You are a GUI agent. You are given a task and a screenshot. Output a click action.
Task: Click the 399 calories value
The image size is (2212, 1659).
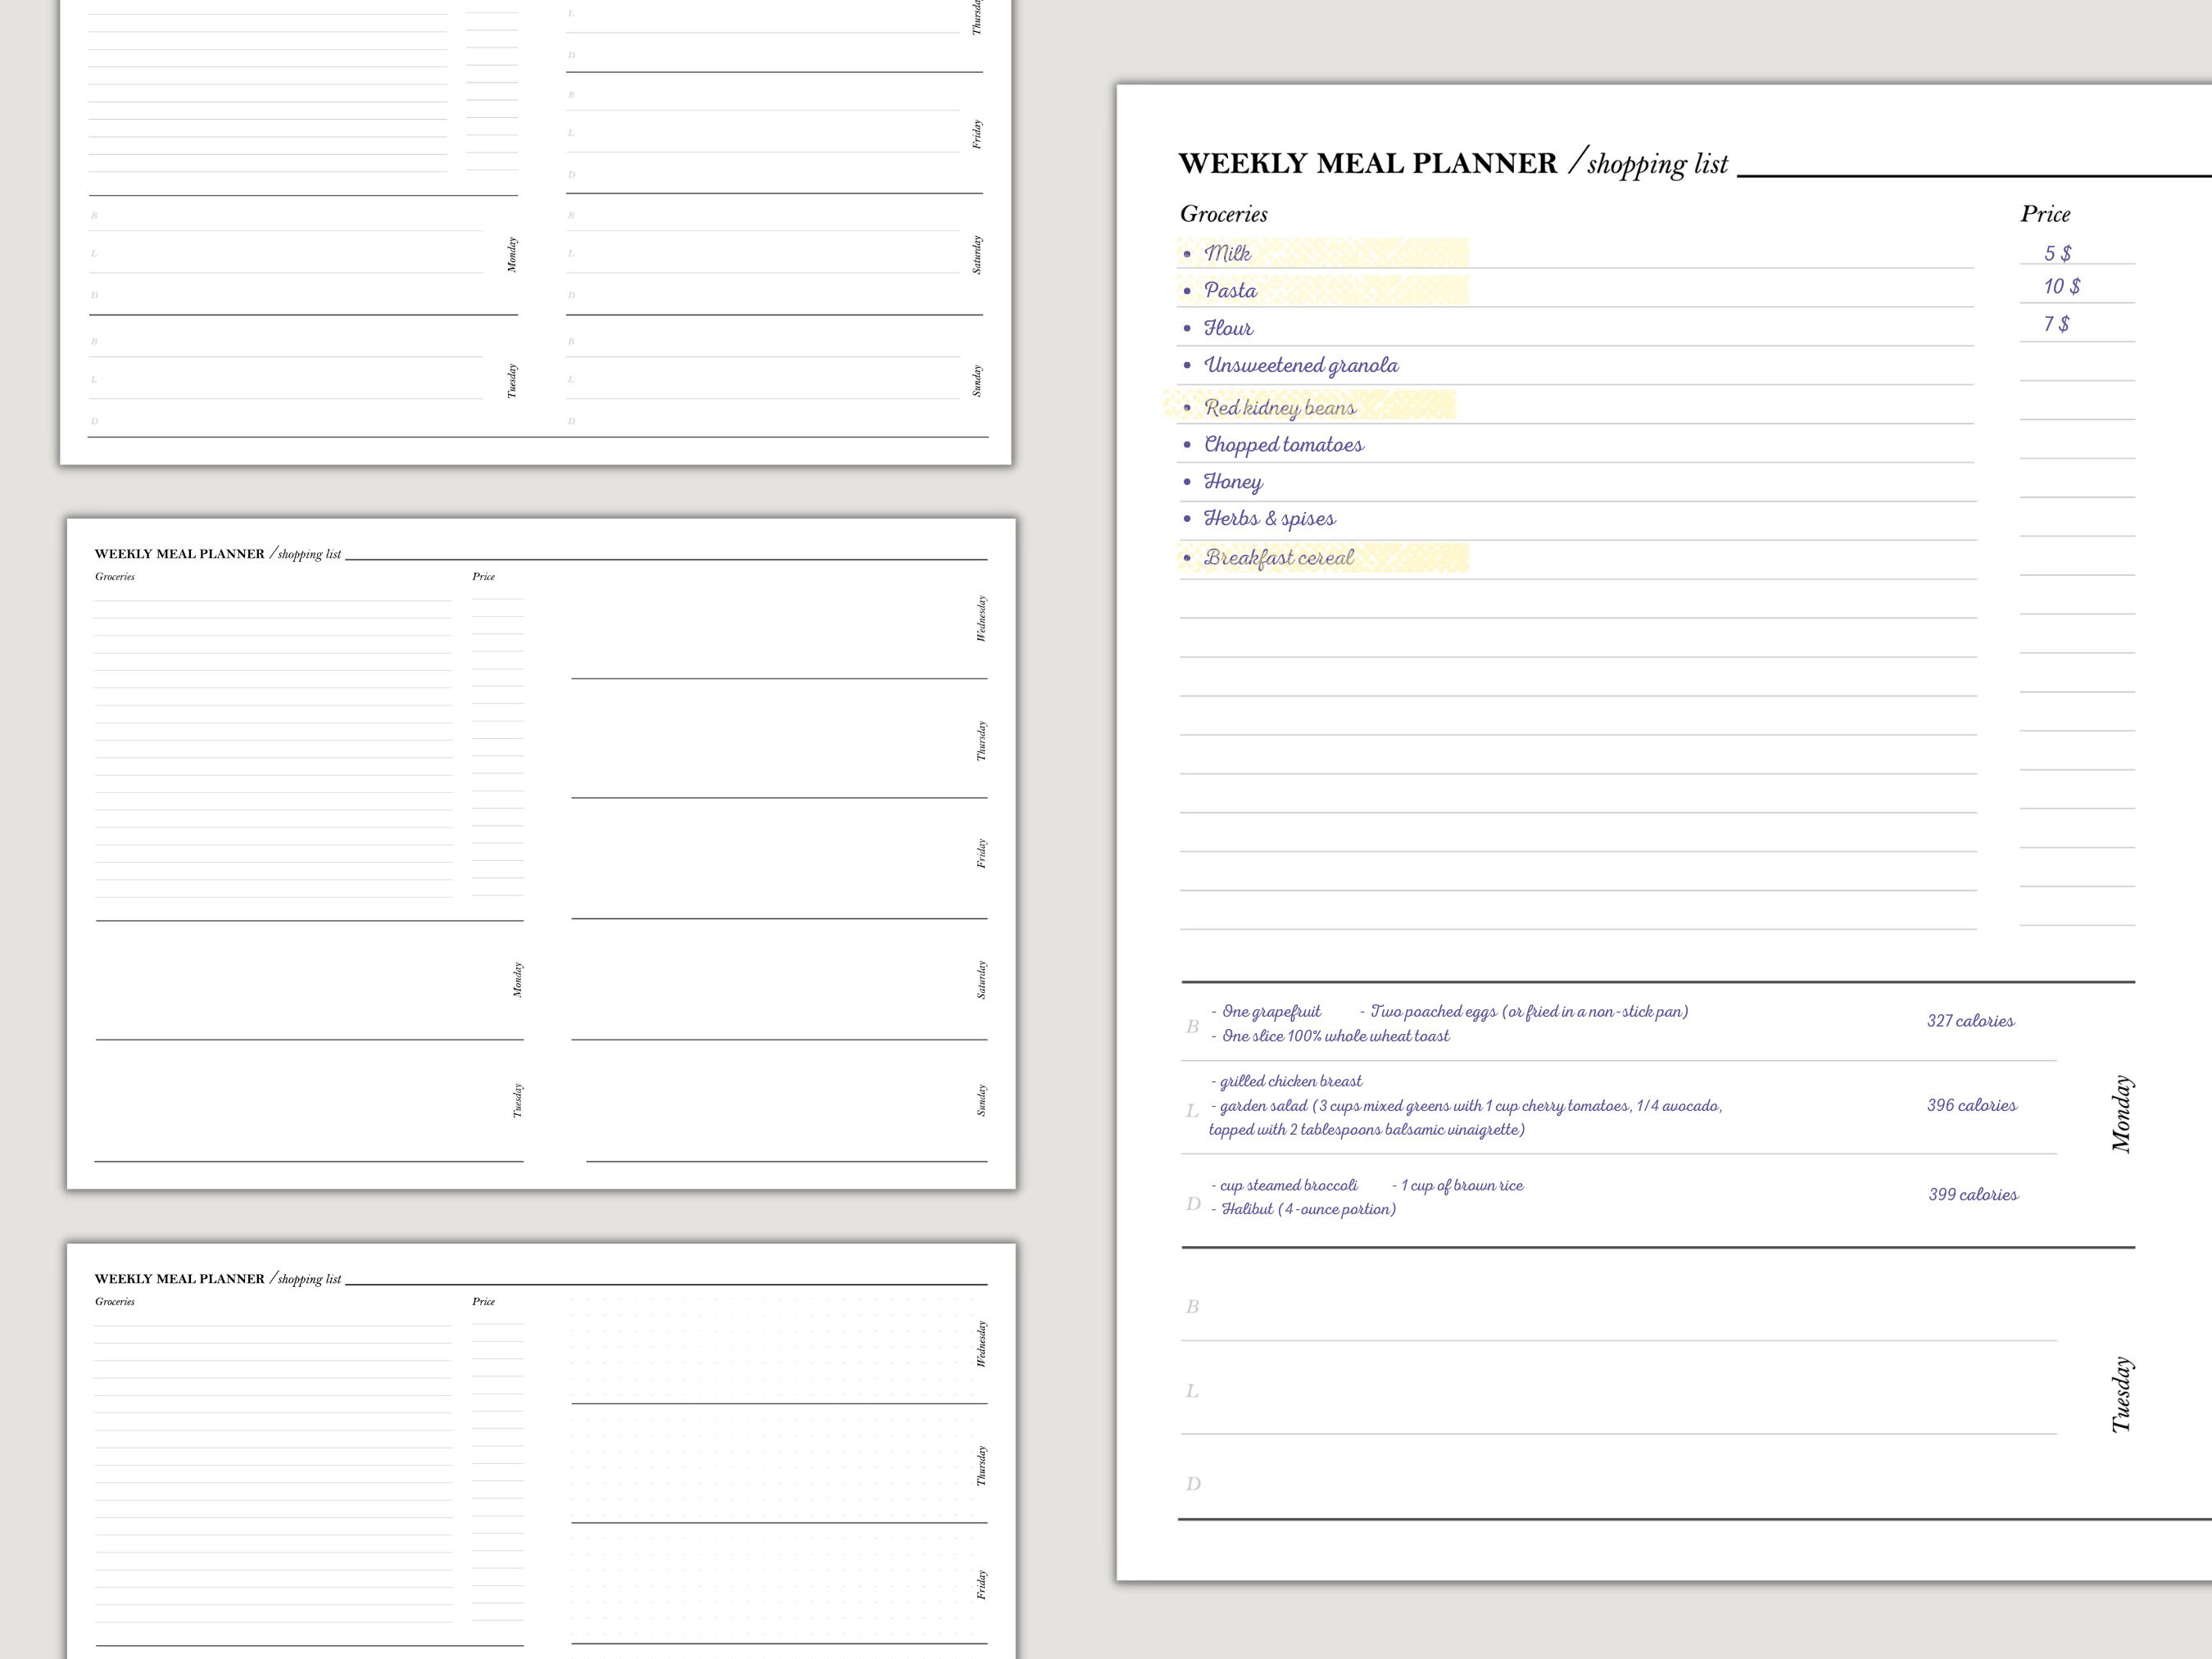click(1973, 1194)
